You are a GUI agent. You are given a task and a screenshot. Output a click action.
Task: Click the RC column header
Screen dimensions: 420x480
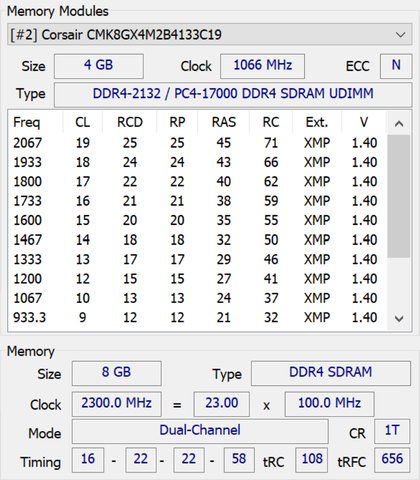(x=271, y=122)
